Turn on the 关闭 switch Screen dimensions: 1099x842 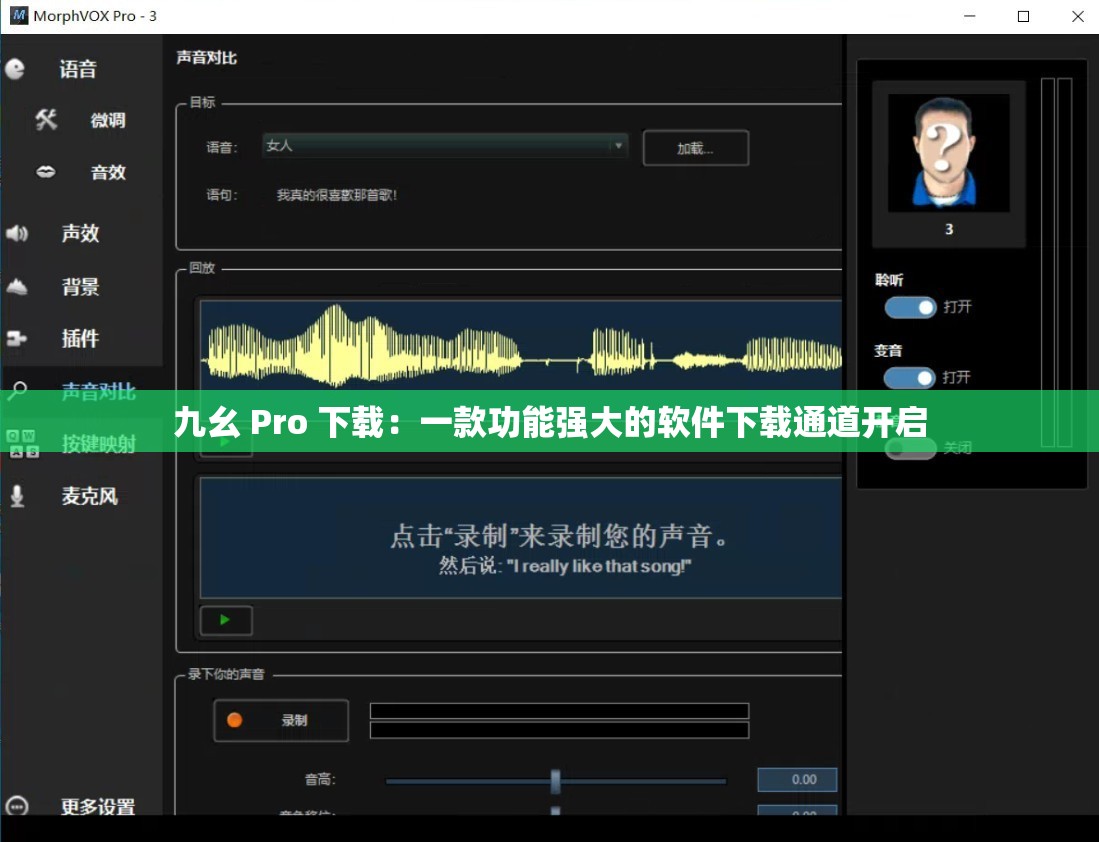coord(910,448)
